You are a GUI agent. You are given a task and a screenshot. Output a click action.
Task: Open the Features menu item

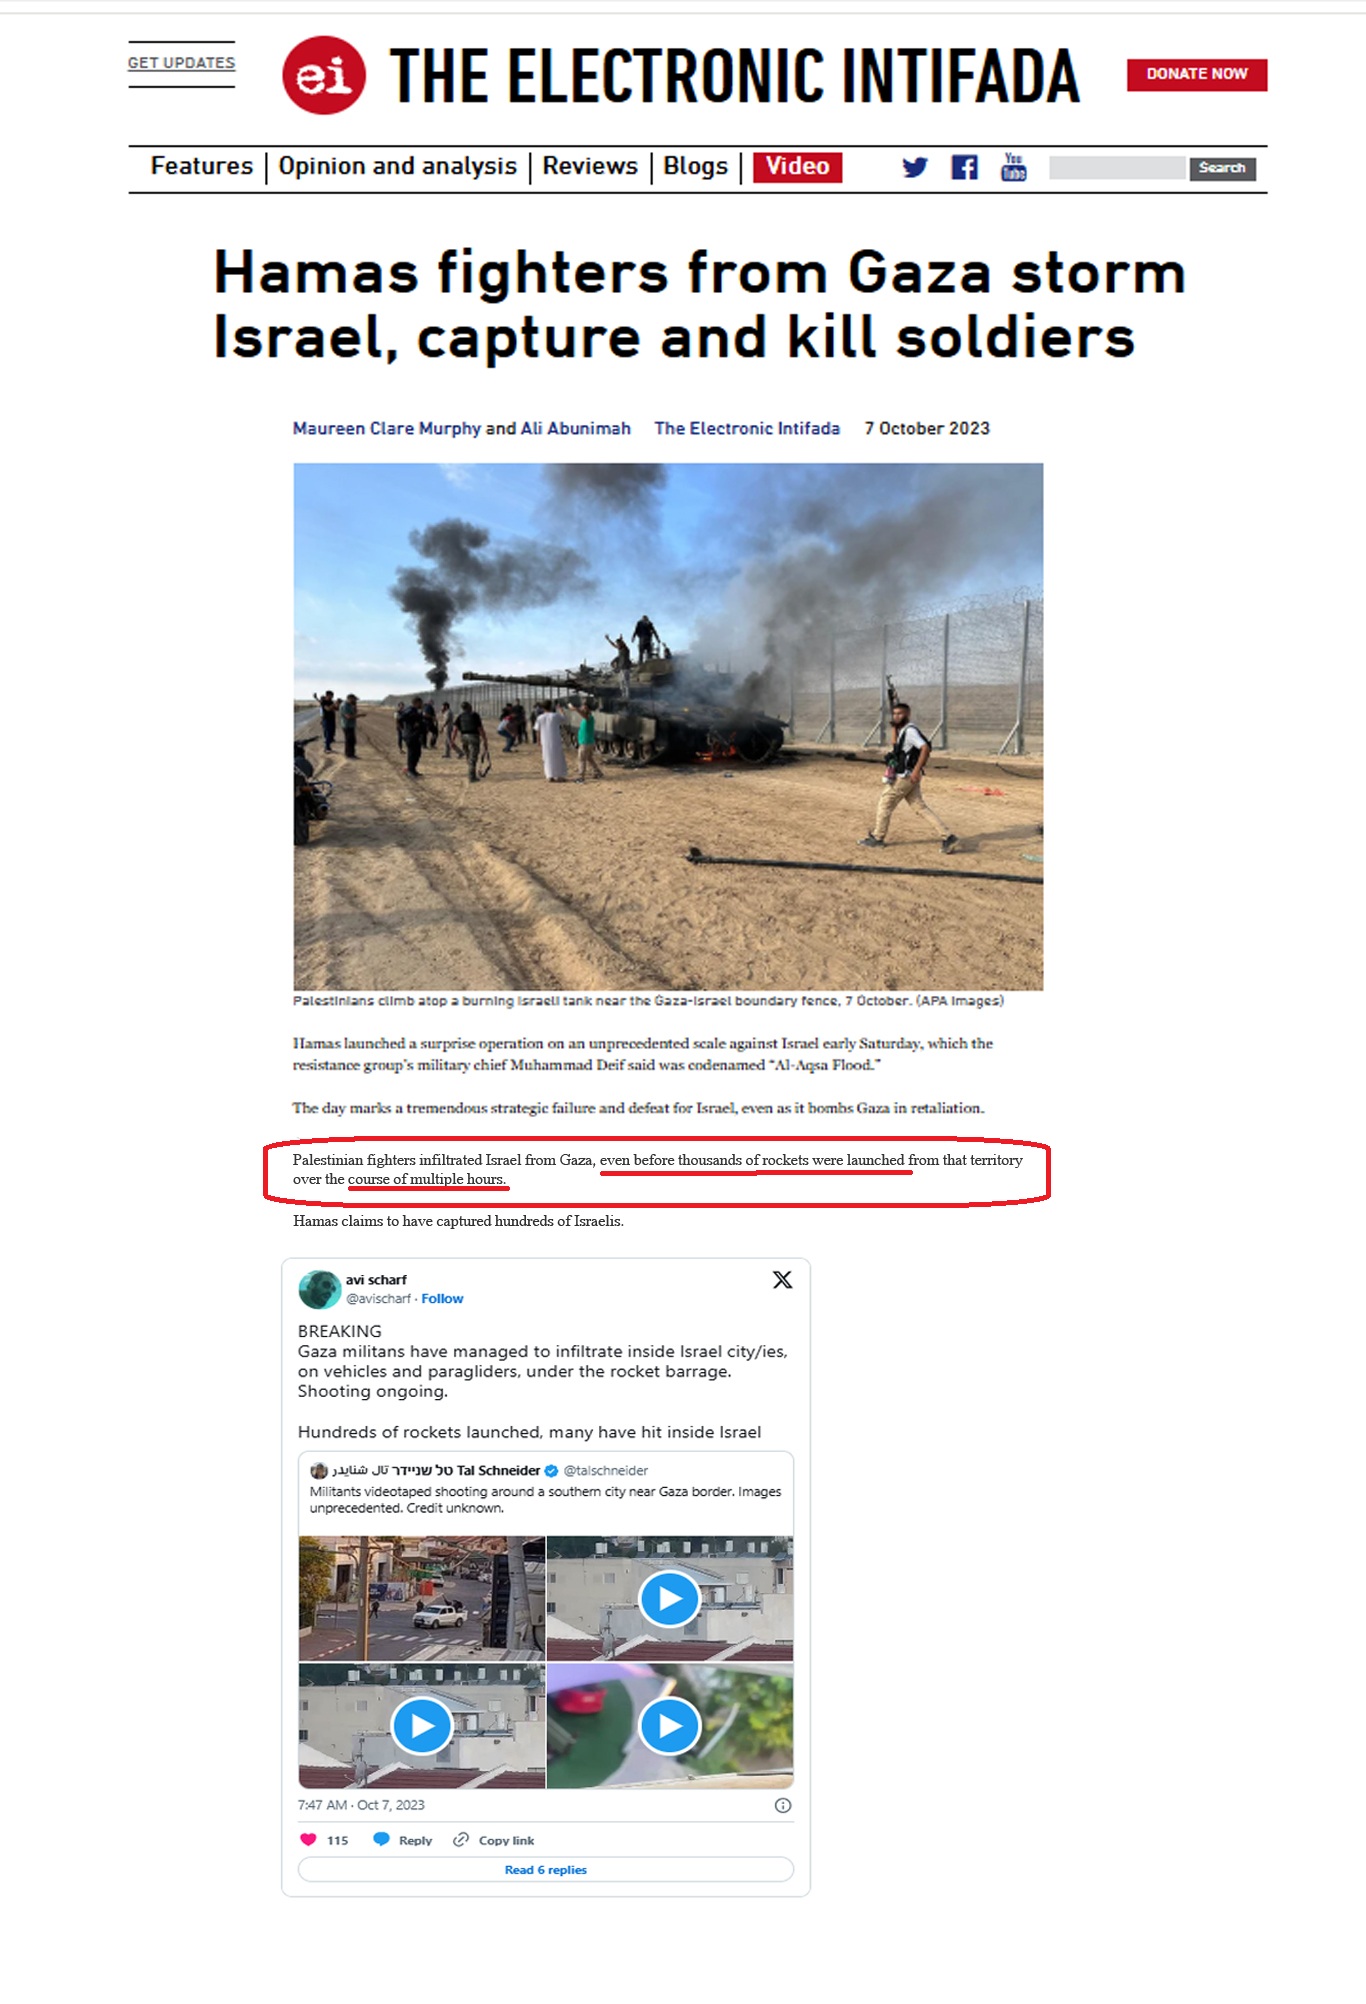(x=202, y=166)
